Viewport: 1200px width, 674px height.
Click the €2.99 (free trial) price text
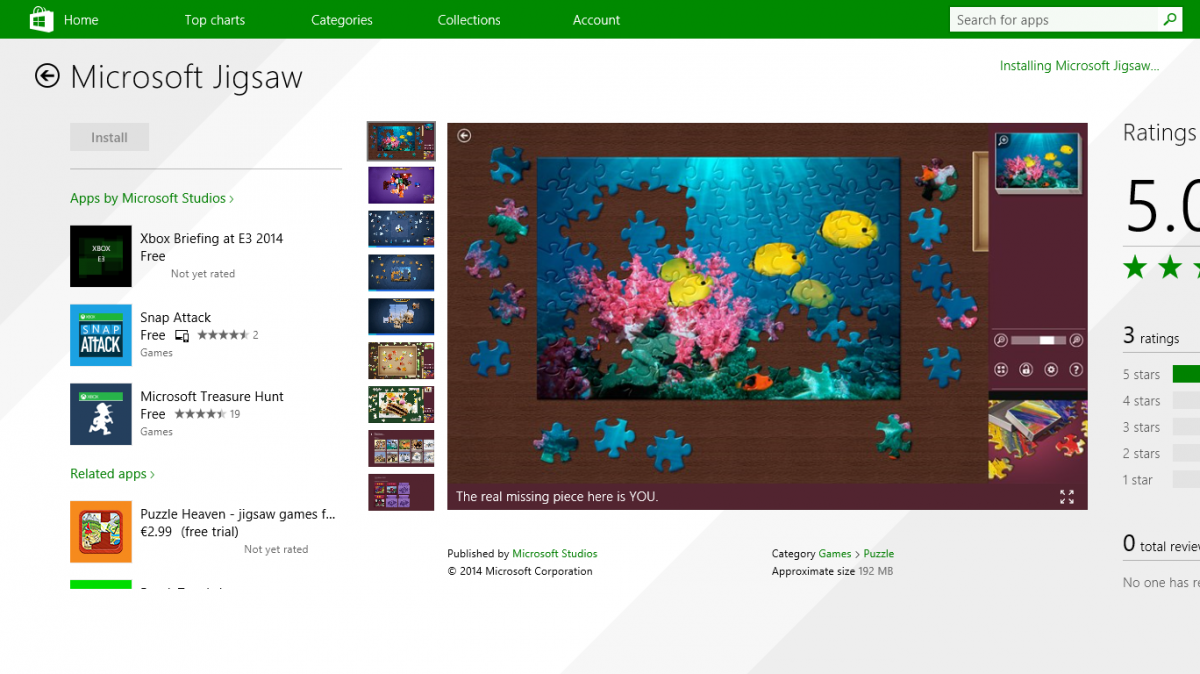tap(189, 532)
